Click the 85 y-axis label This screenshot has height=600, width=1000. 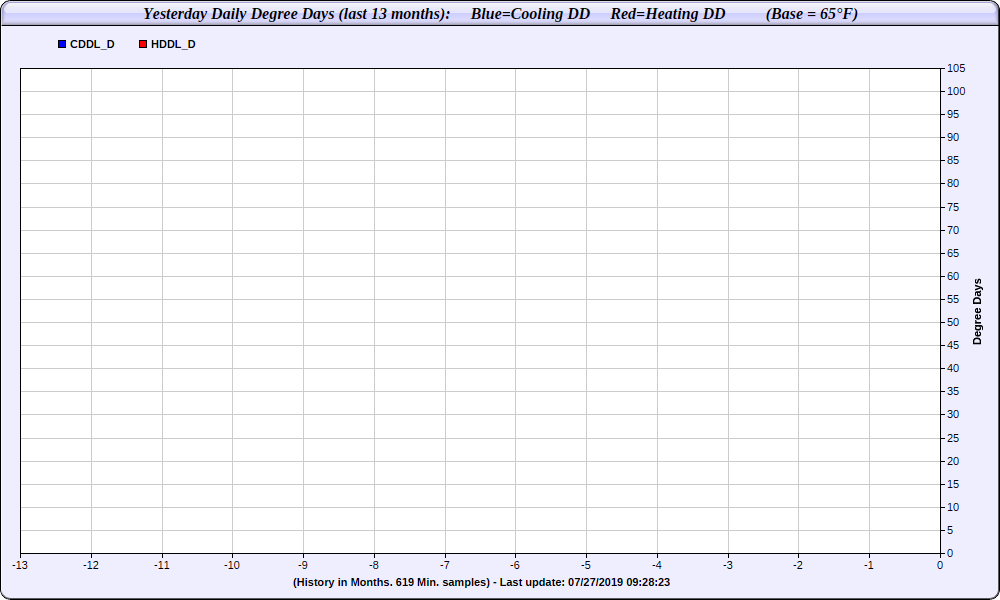[953, 160]
